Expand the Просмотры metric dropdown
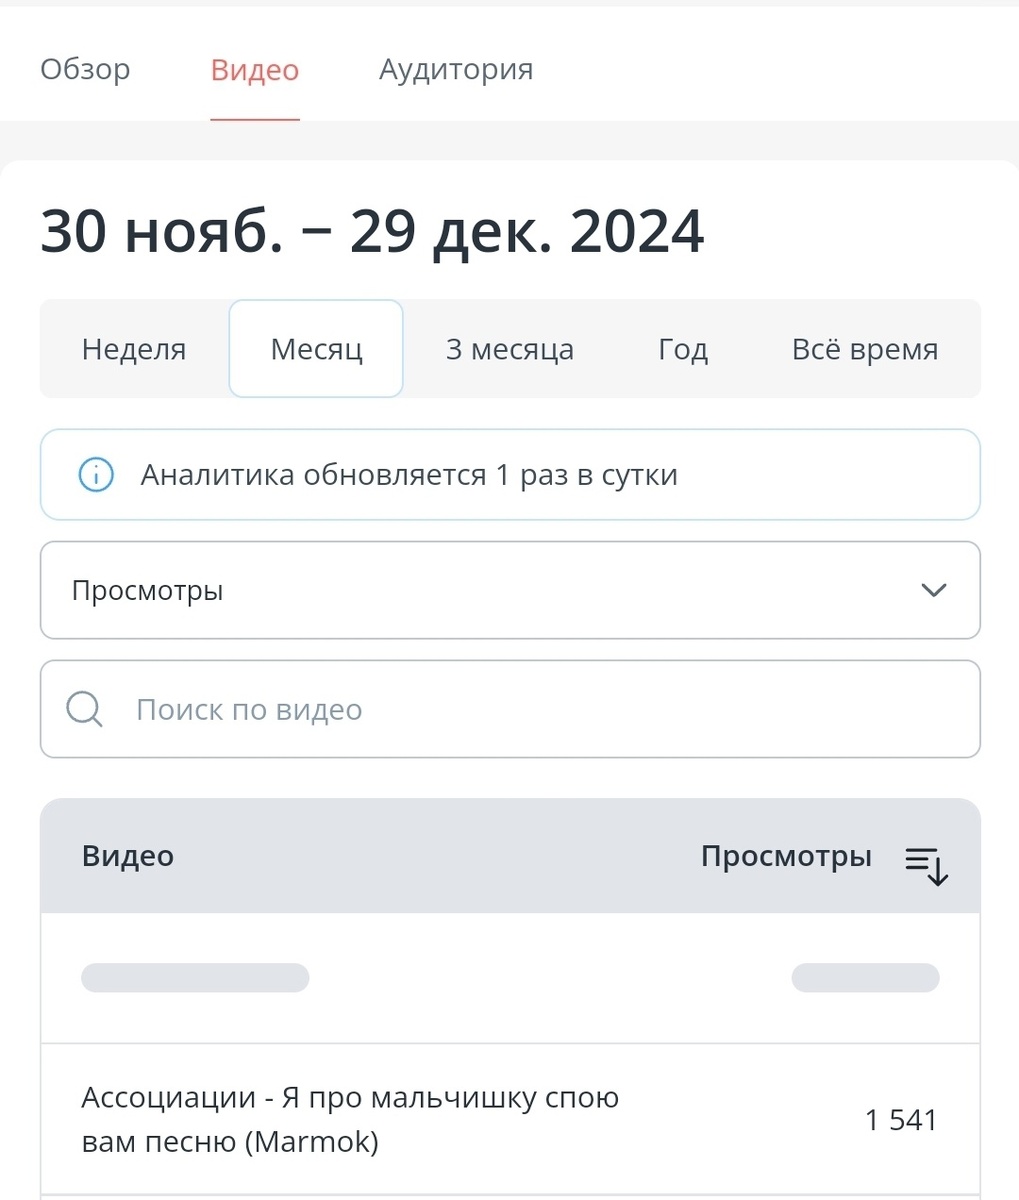Image resolution: width=1019 pixels, height=1200 pixels. point(510,590)
